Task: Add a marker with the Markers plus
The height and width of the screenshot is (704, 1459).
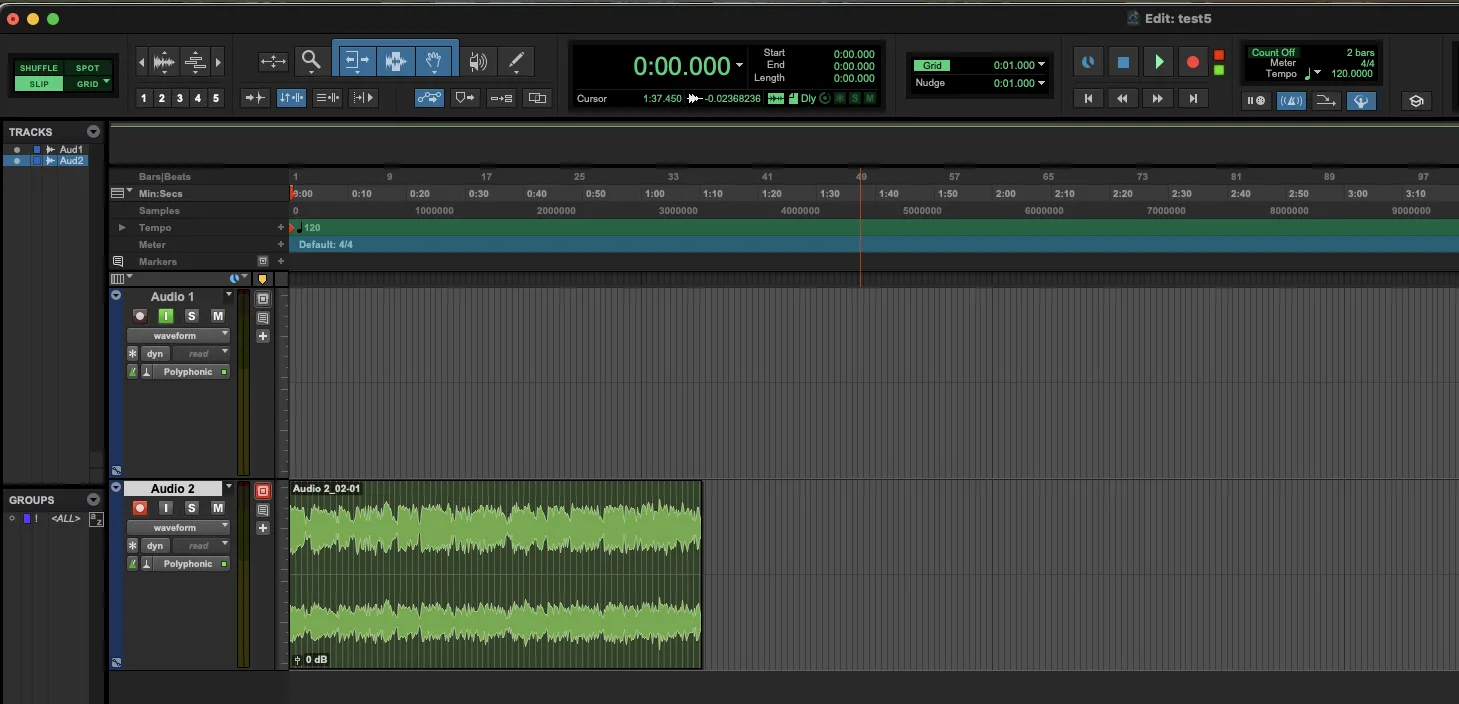Action: coord(281,261)
